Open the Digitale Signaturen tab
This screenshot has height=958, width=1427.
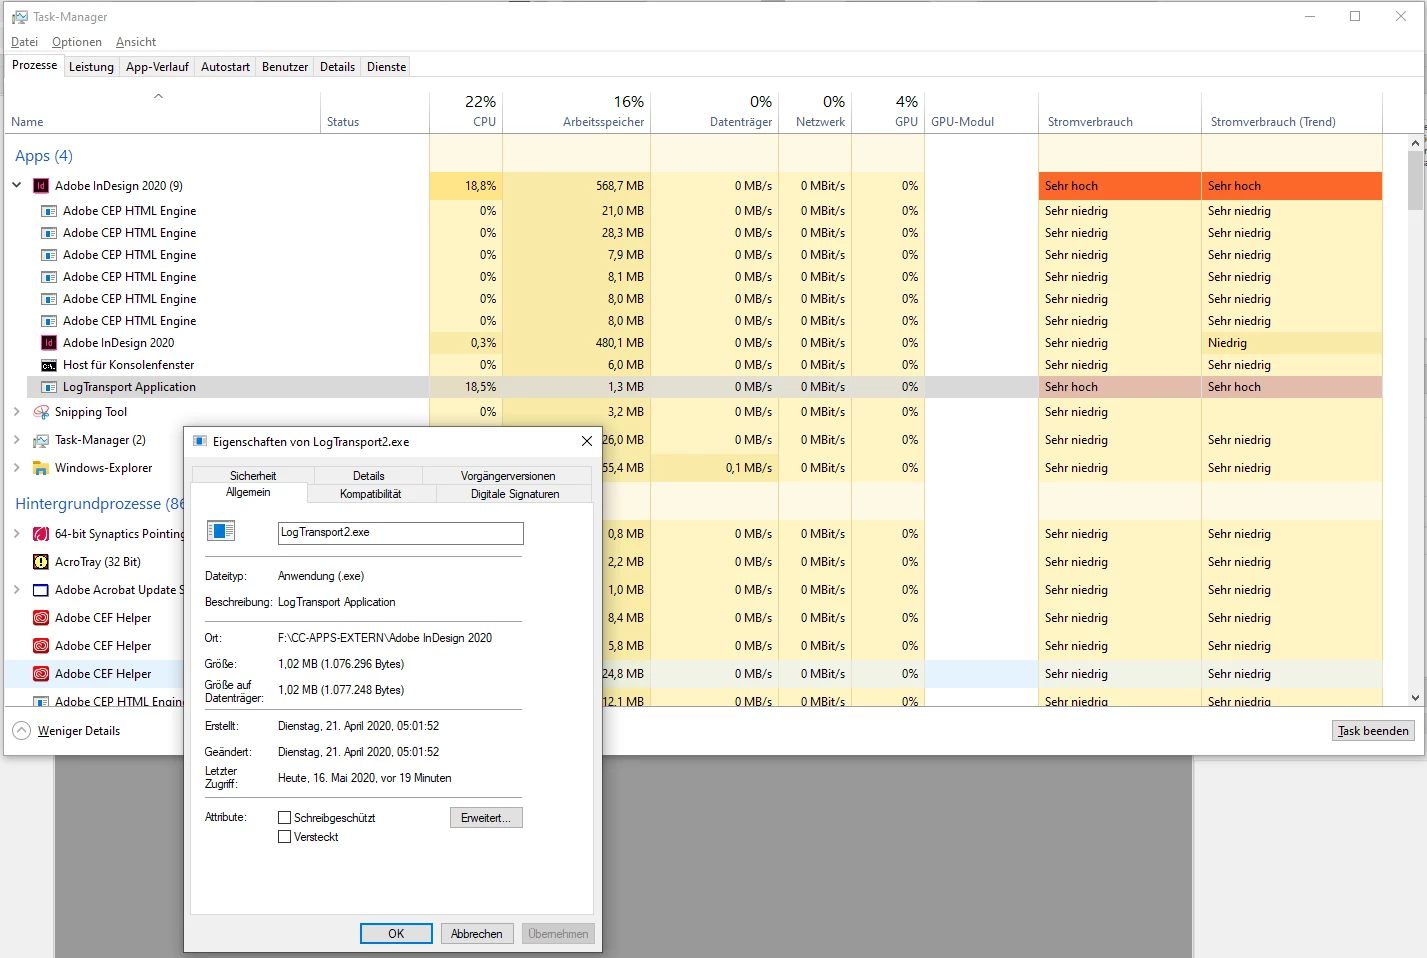tap(515, 494)
